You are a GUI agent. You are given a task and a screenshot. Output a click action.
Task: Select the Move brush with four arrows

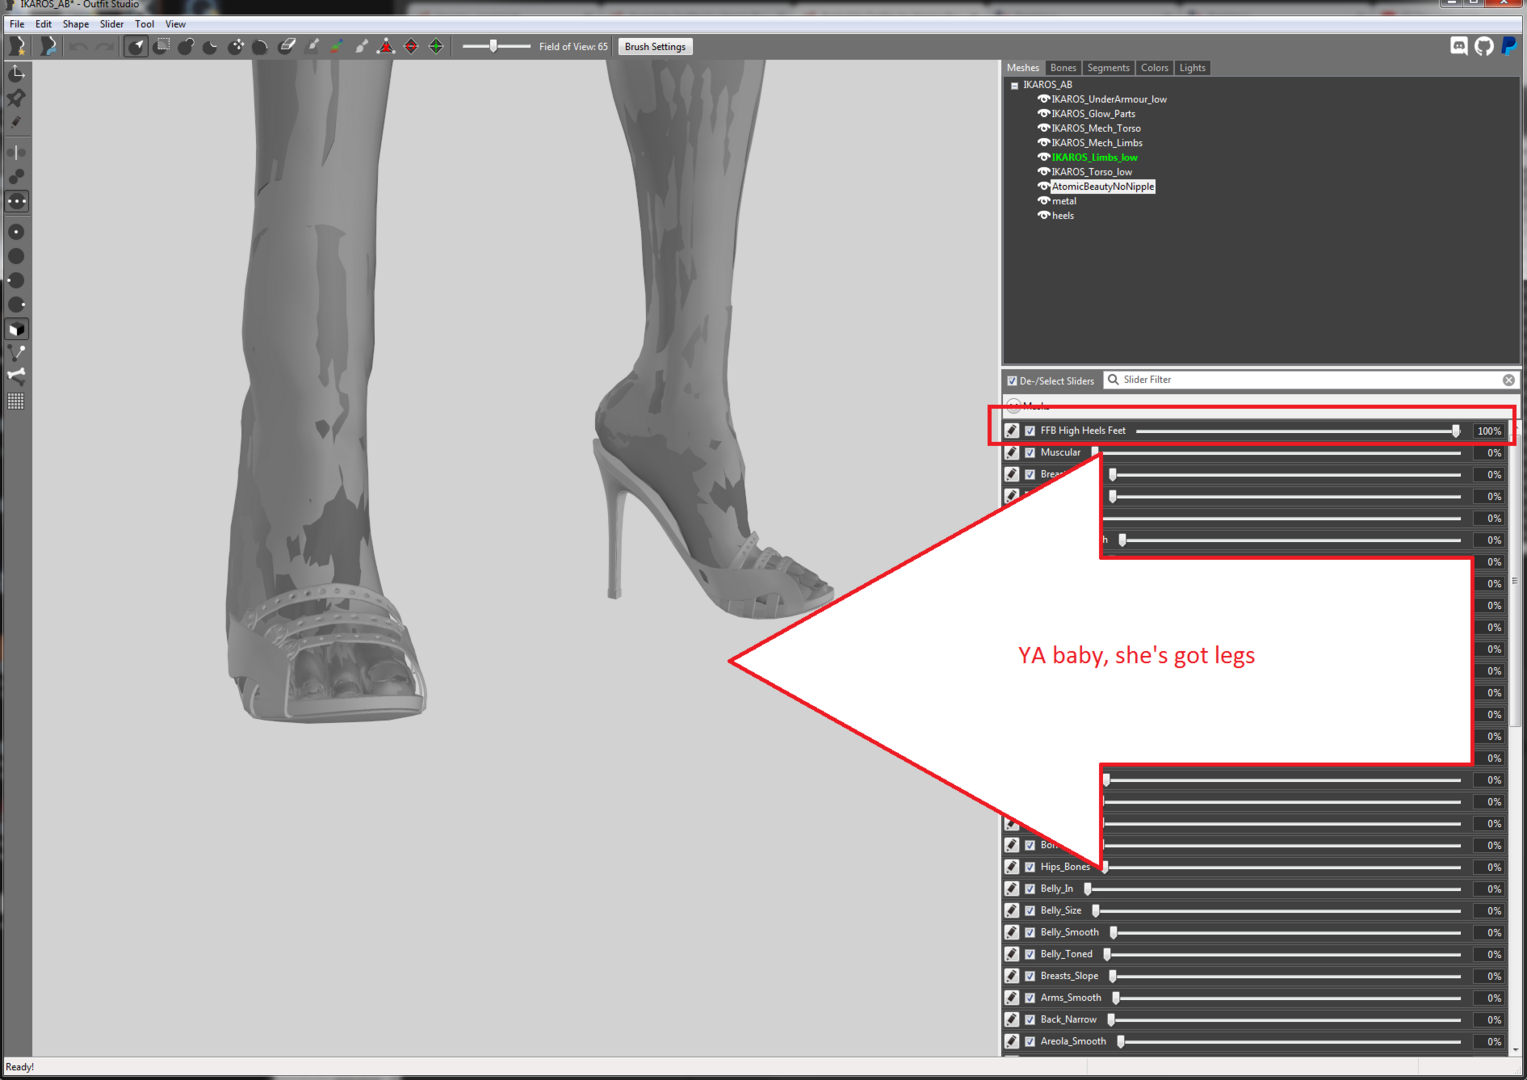pyautogui.click(x=236, y=46)
